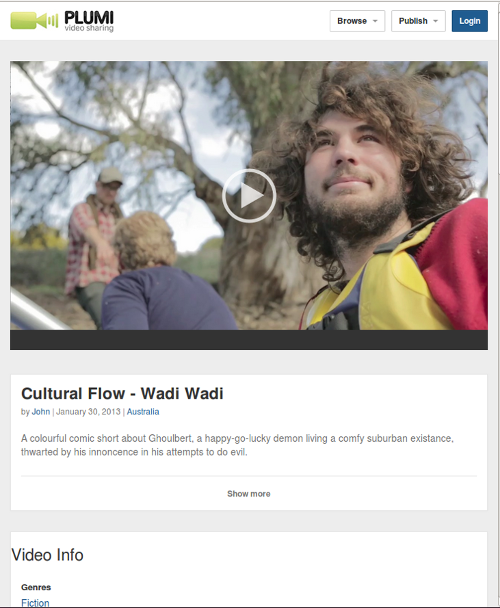Click the caret arrow next to Browse
This screenshot has width=500, height=608.
(375, 21)
